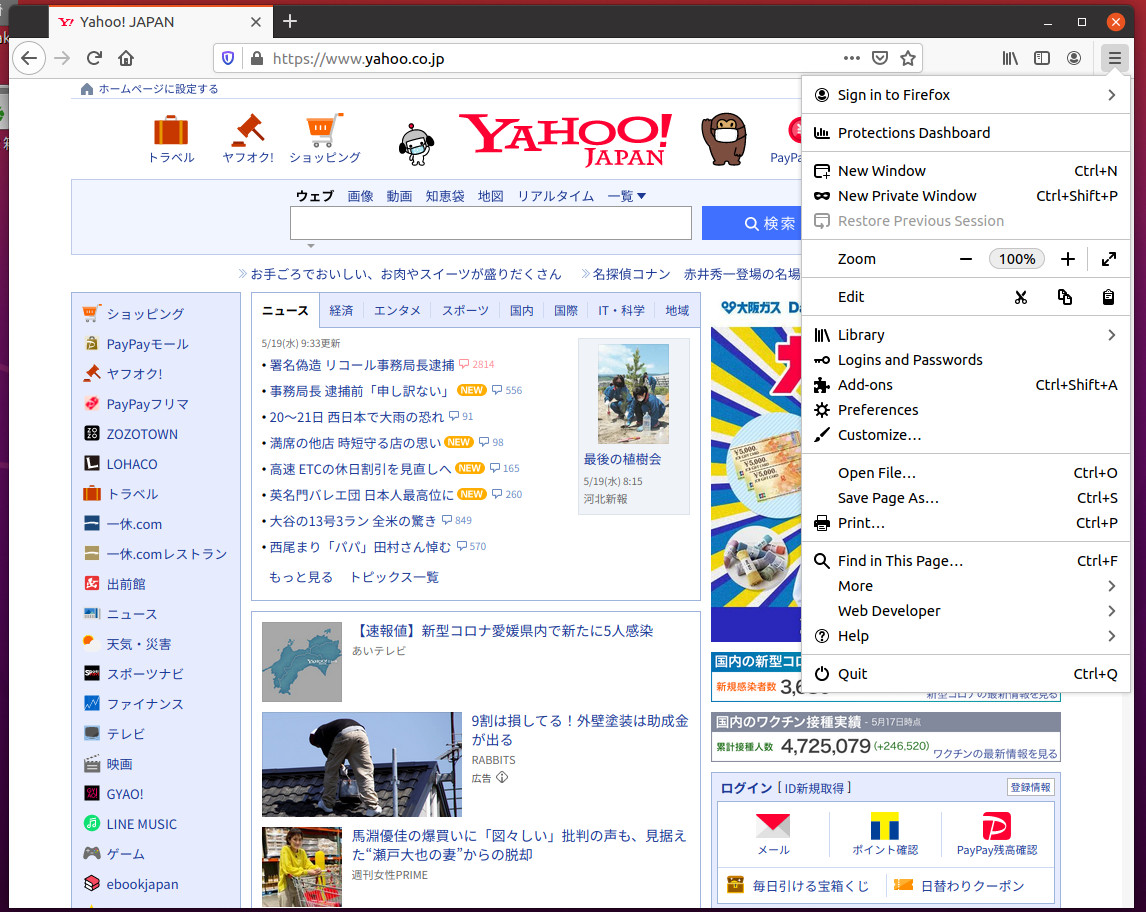The height and width of the screenshot is (912, 1146).
Task: Open Add-ons from the menu
Action: (966, 385)
